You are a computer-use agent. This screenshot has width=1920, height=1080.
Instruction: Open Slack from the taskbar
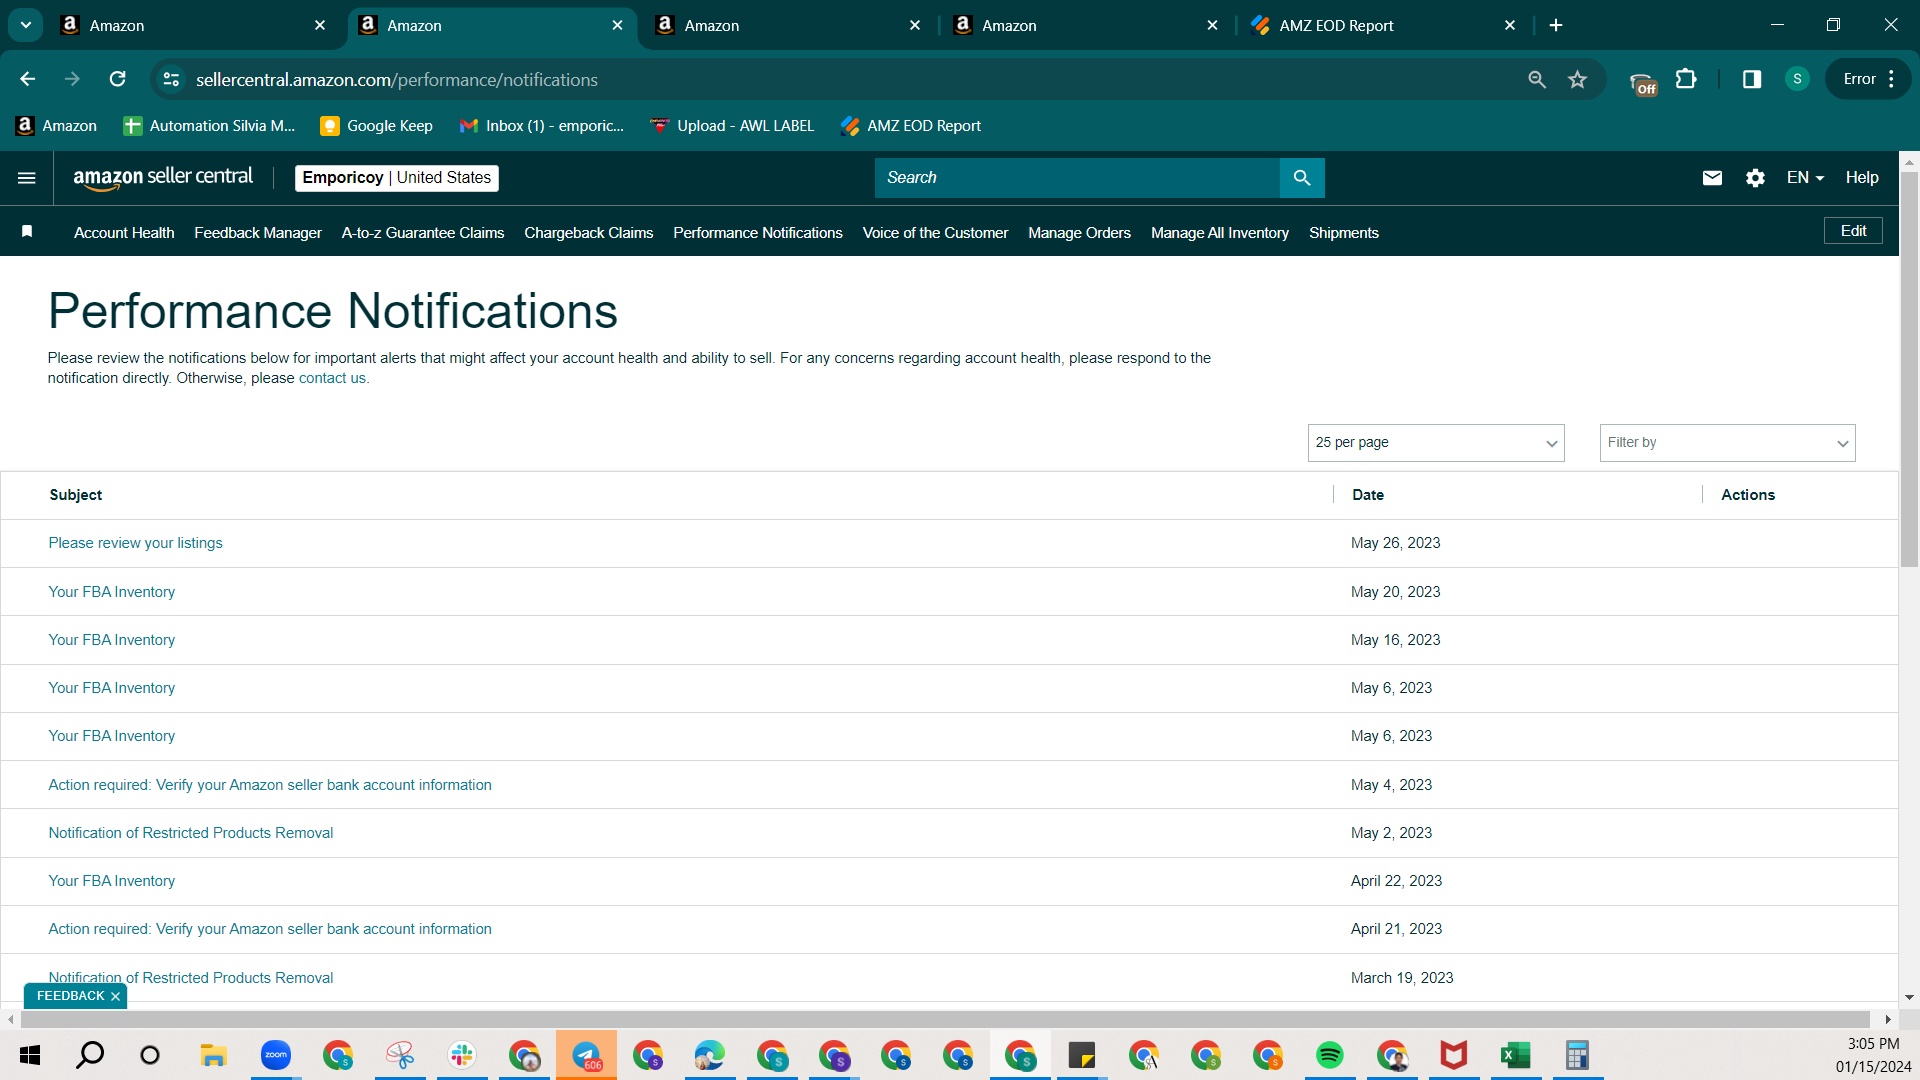(x=461, y=1055)
